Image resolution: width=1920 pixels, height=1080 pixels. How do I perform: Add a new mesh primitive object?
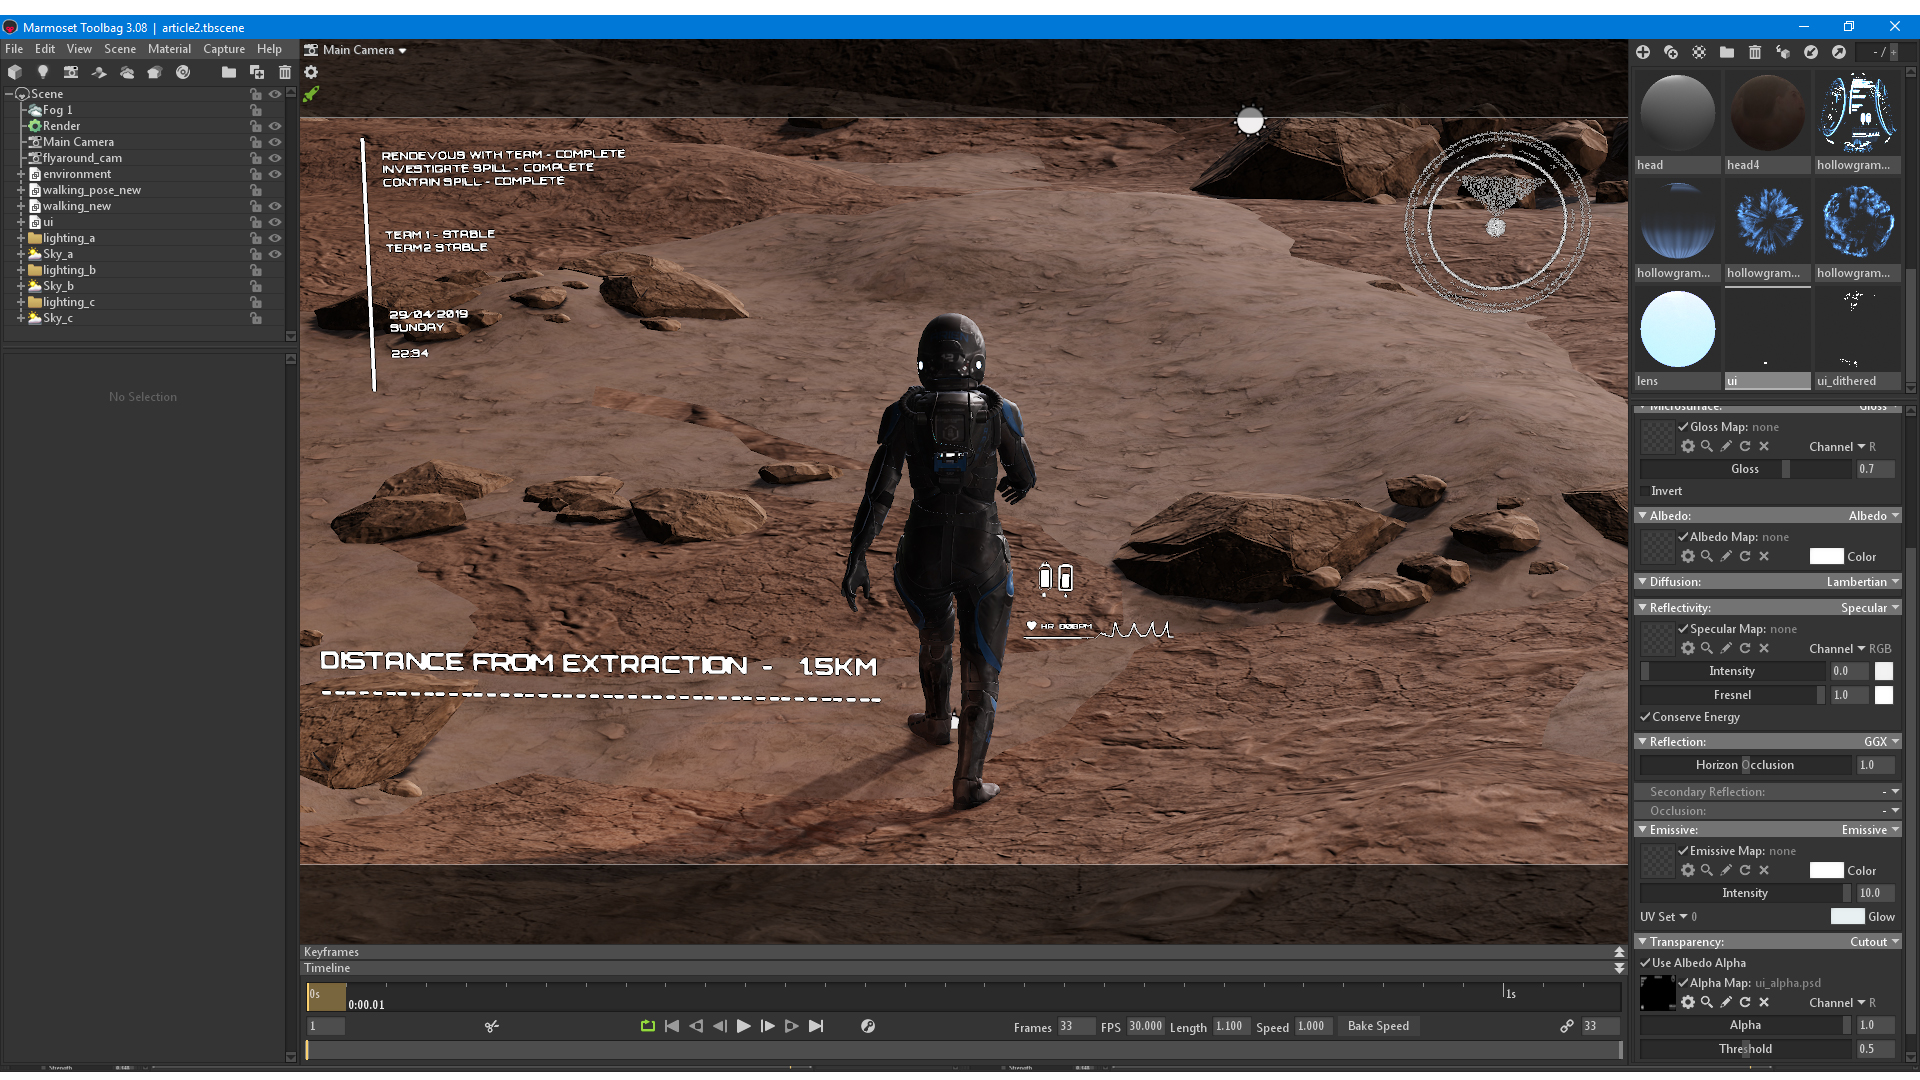tap(15, 72)
